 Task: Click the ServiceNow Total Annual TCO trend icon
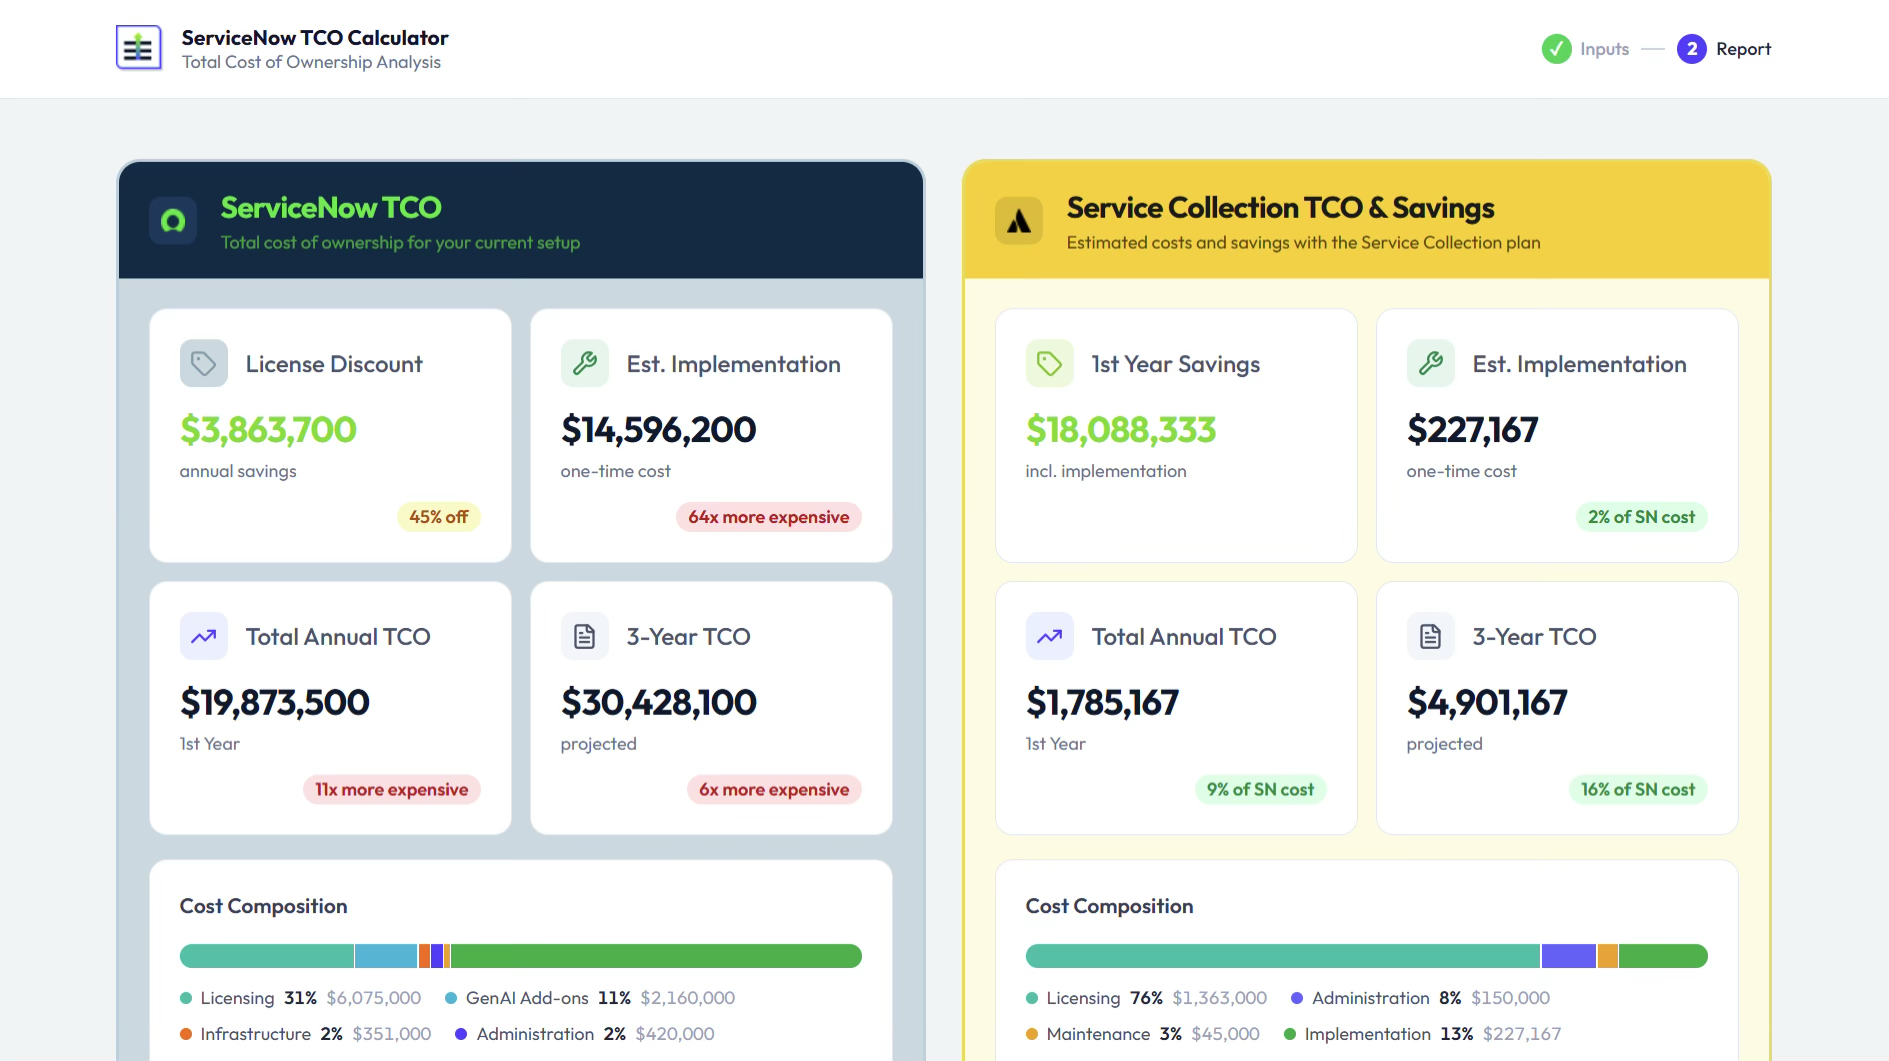(204, 636)
